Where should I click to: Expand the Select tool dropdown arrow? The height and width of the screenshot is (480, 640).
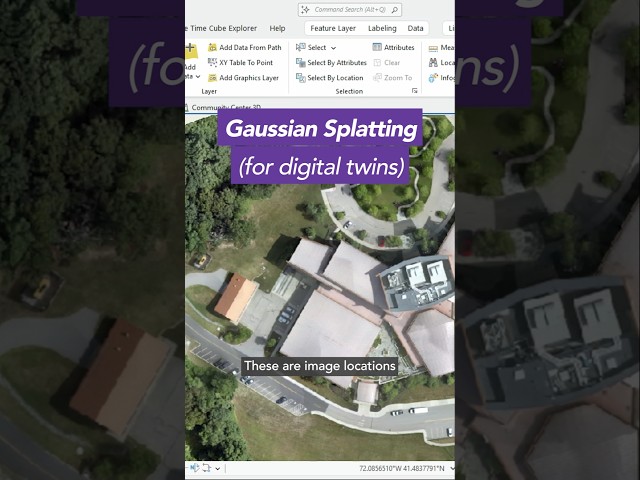333,48
